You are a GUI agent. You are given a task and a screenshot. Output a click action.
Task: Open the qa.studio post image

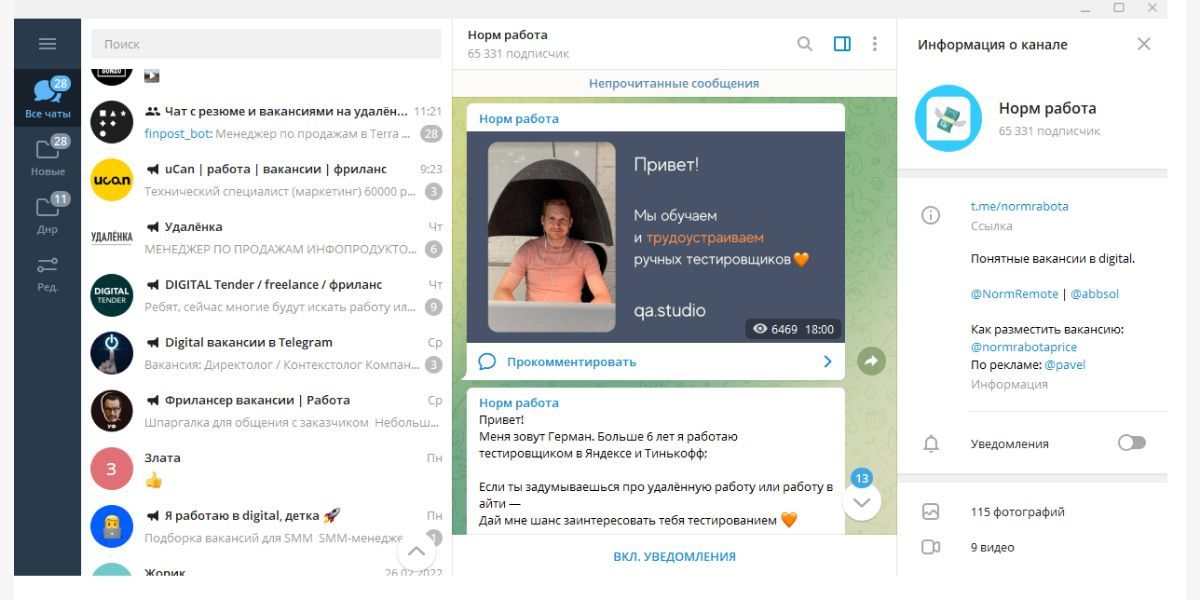[x=655, y=237]
